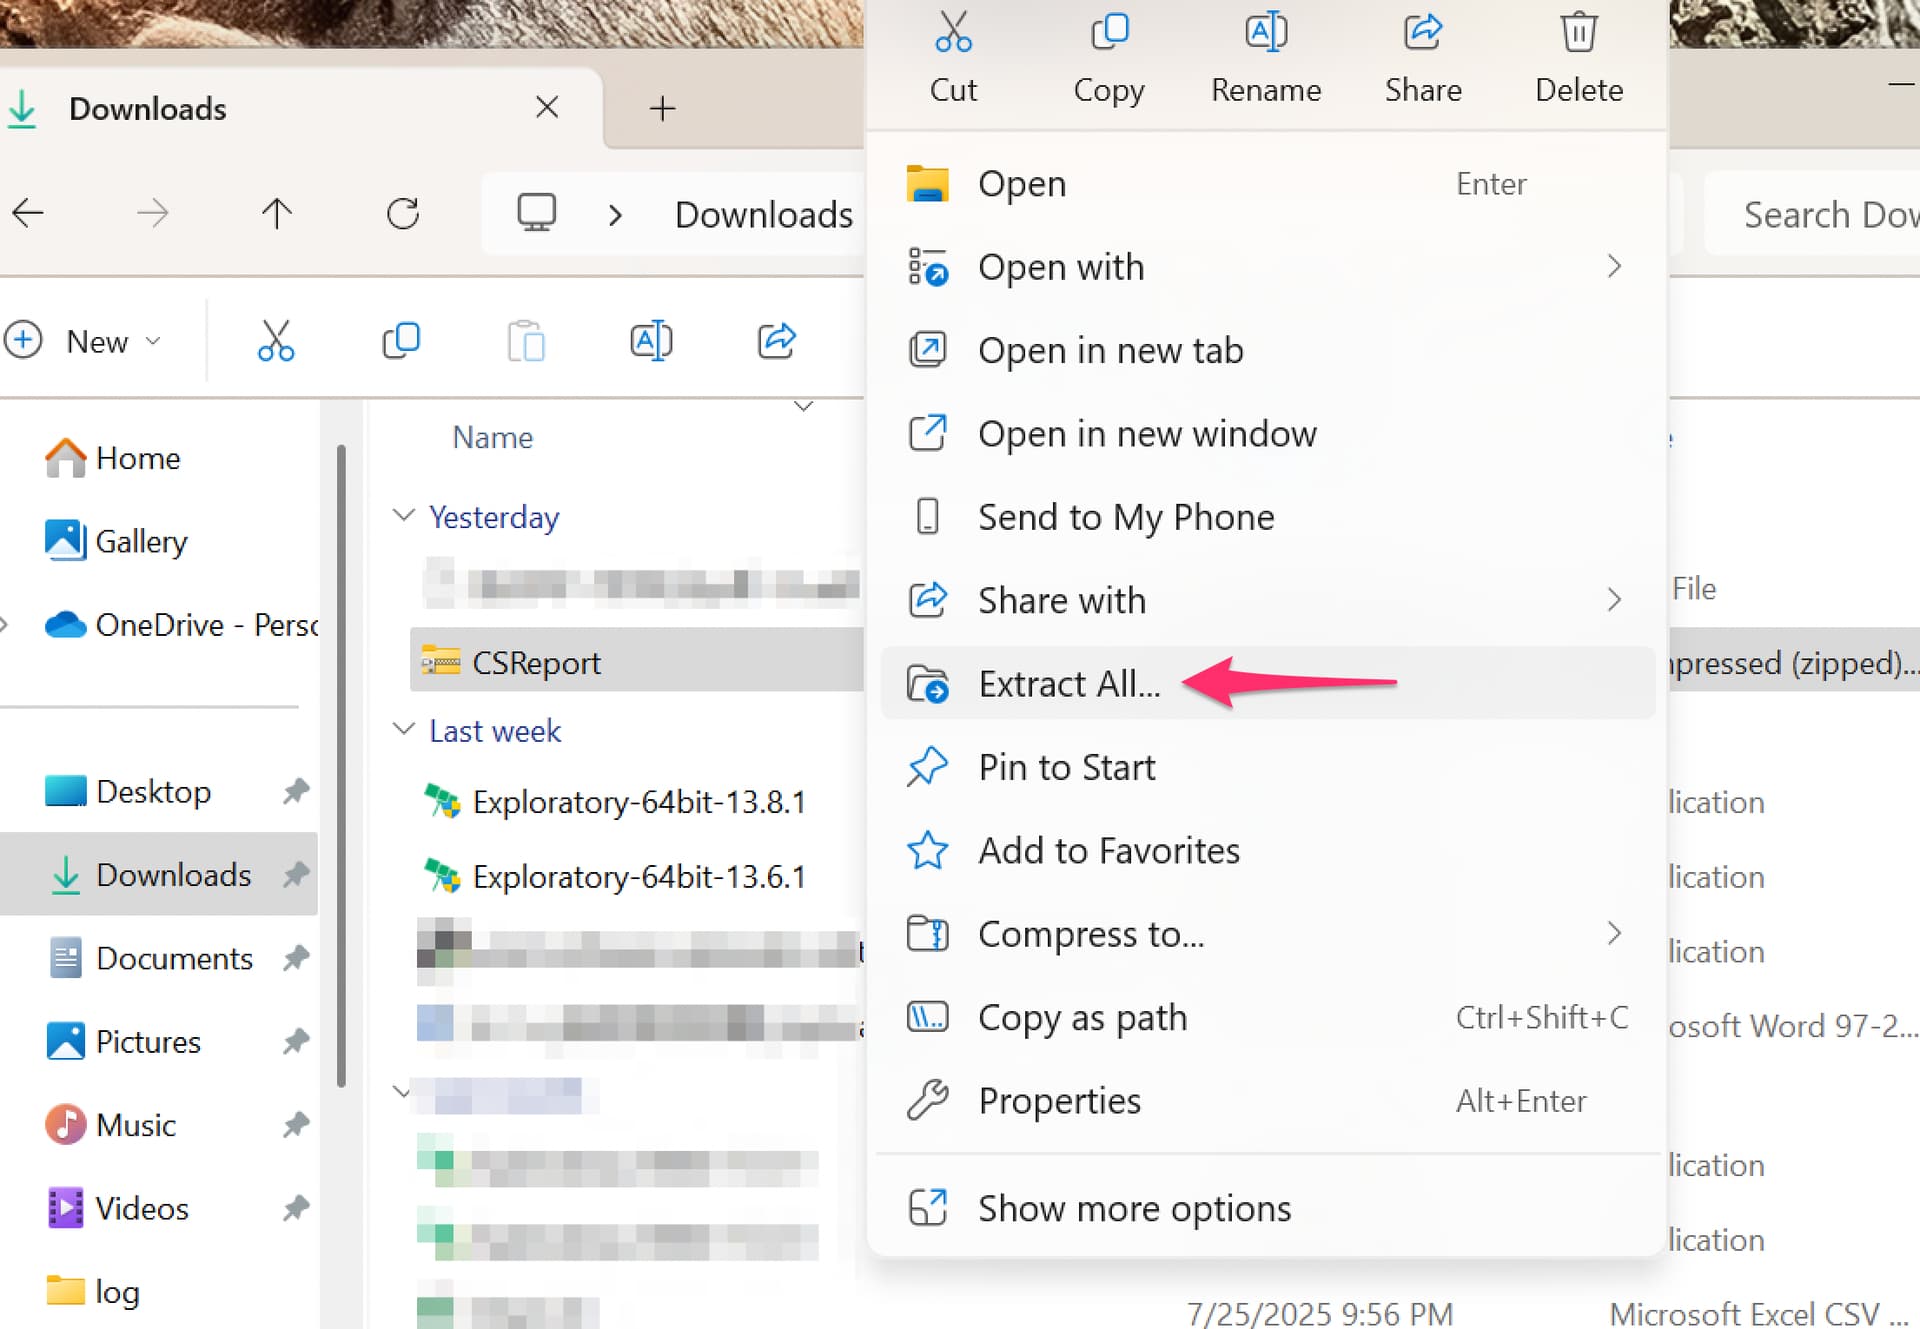Minimize the File Explorer window
Image resolution: width=1920 pixels, height=1329 pixels.
(1902, 86)
